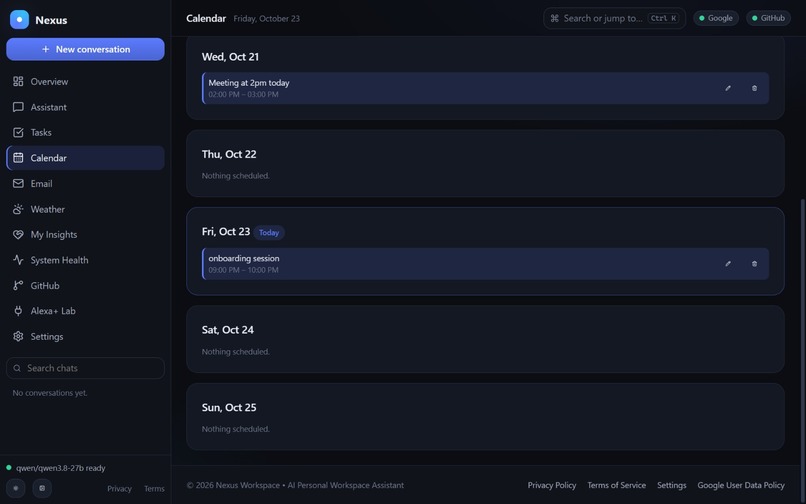Click 'Nothing scheduled.' under Thu, Oct 22

pos(235,176)
